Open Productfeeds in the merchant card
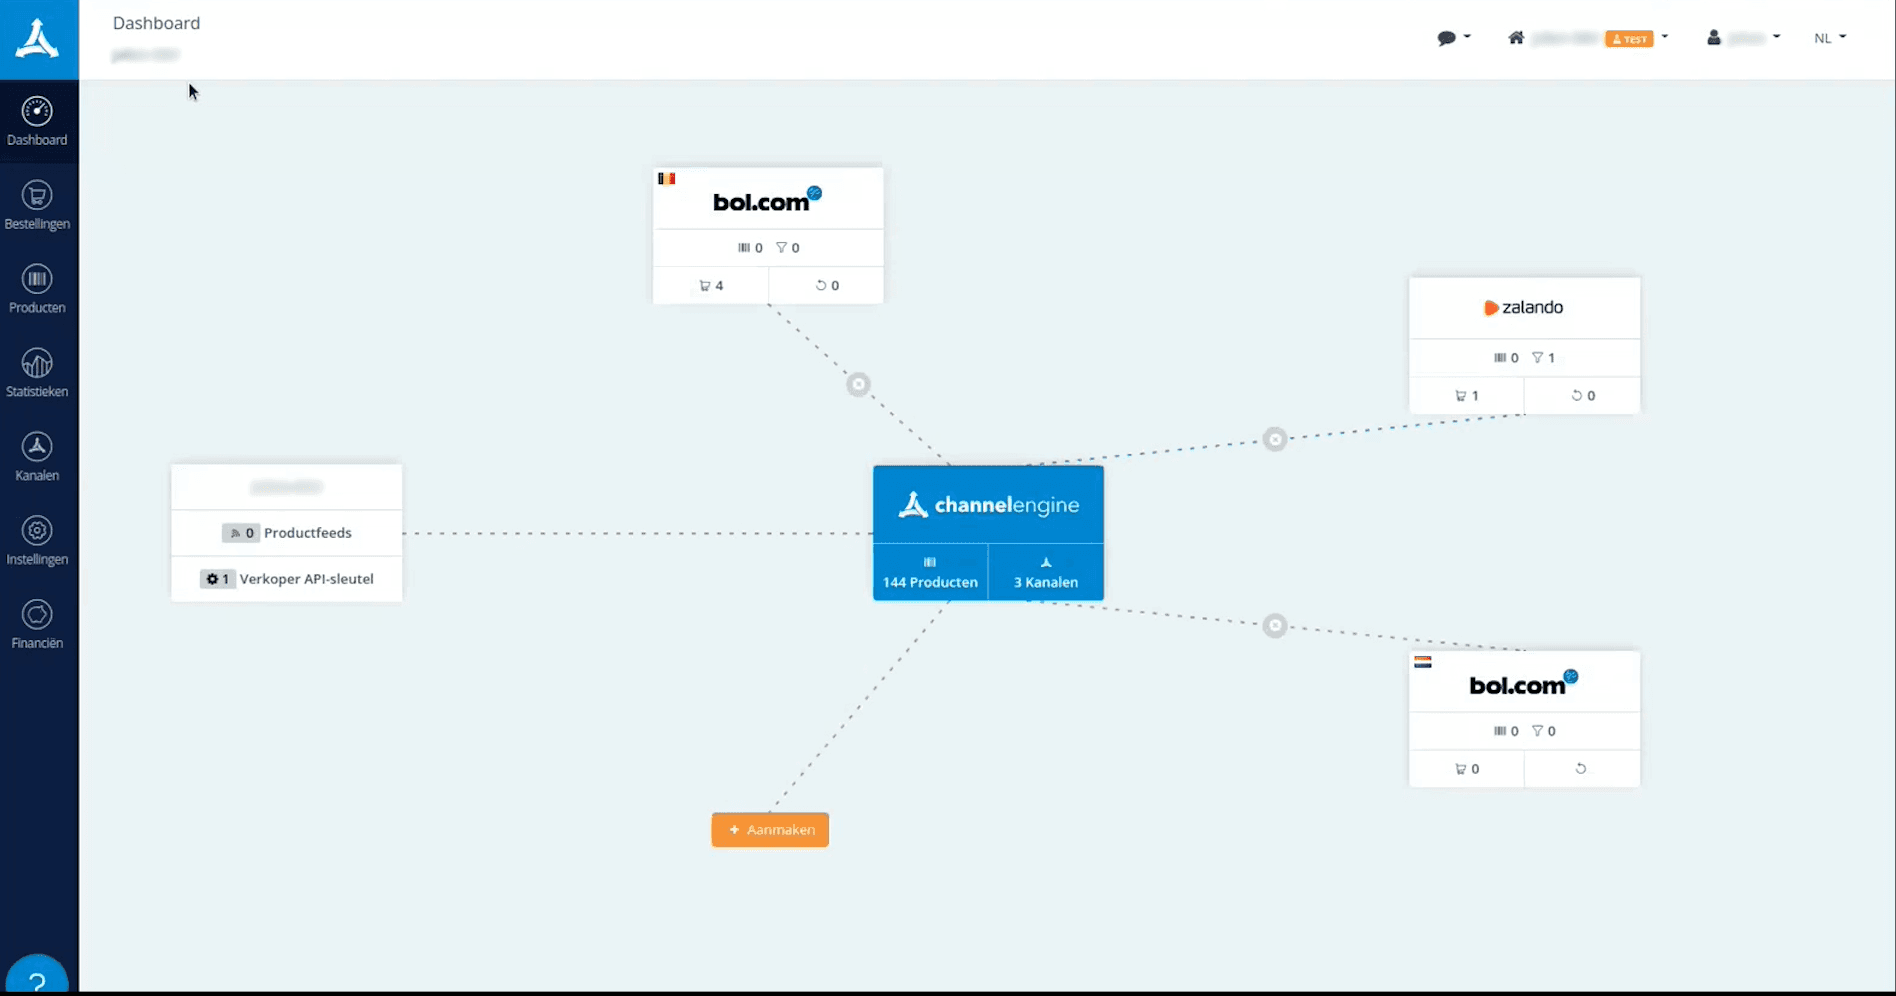The height and width of the screenshot is (996, 1896). [x=287, y=533]
